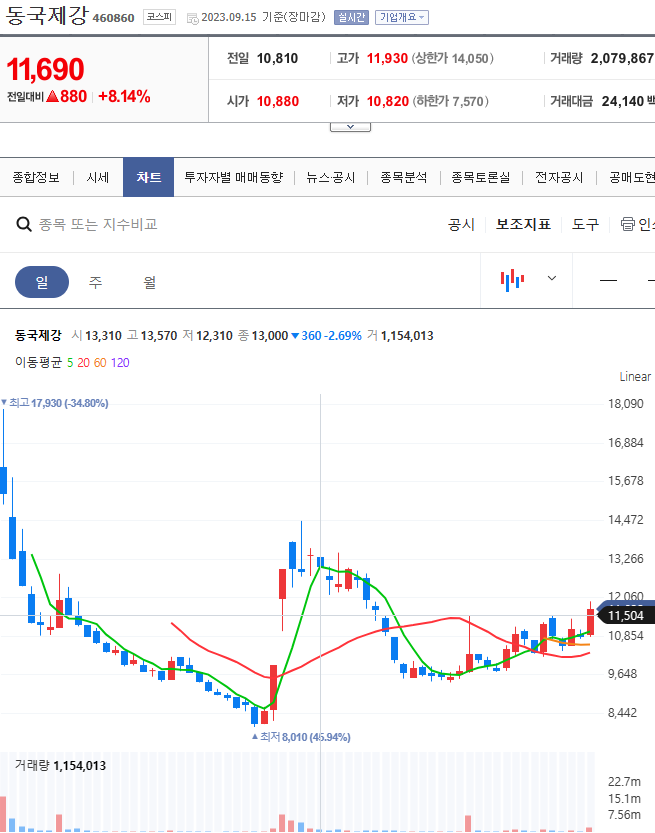Select the 일 daily period toggle
Viewport: 655px width, 833px height.
[x=42, y=282]
